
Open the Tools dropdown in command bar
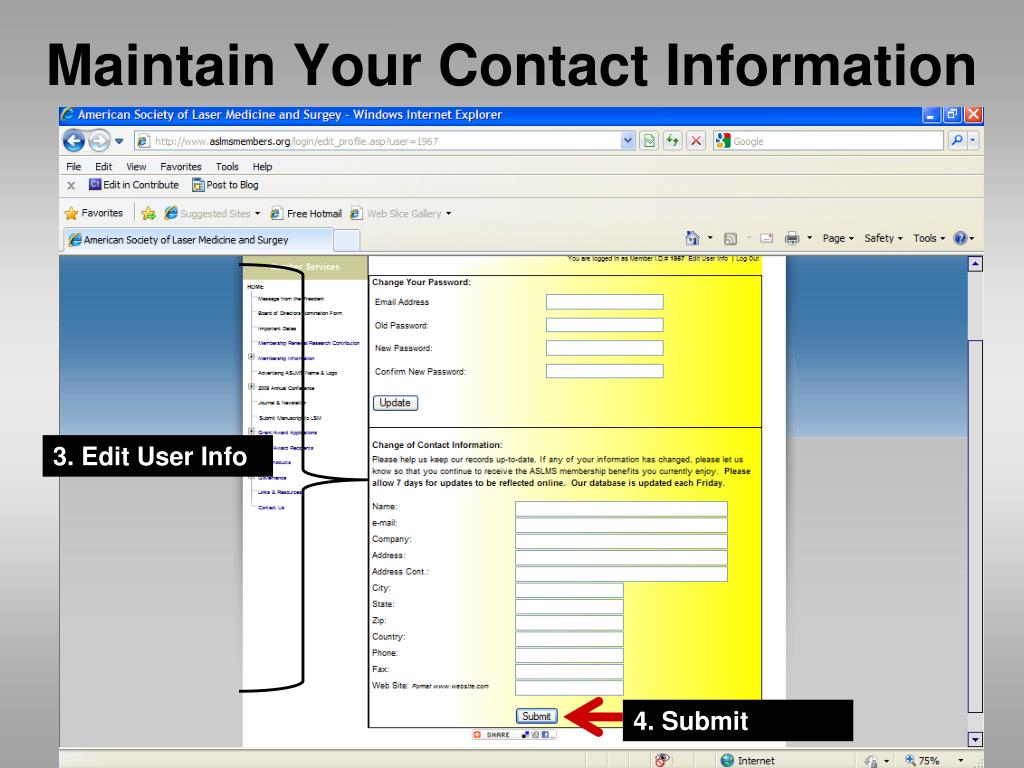[929, 238]
